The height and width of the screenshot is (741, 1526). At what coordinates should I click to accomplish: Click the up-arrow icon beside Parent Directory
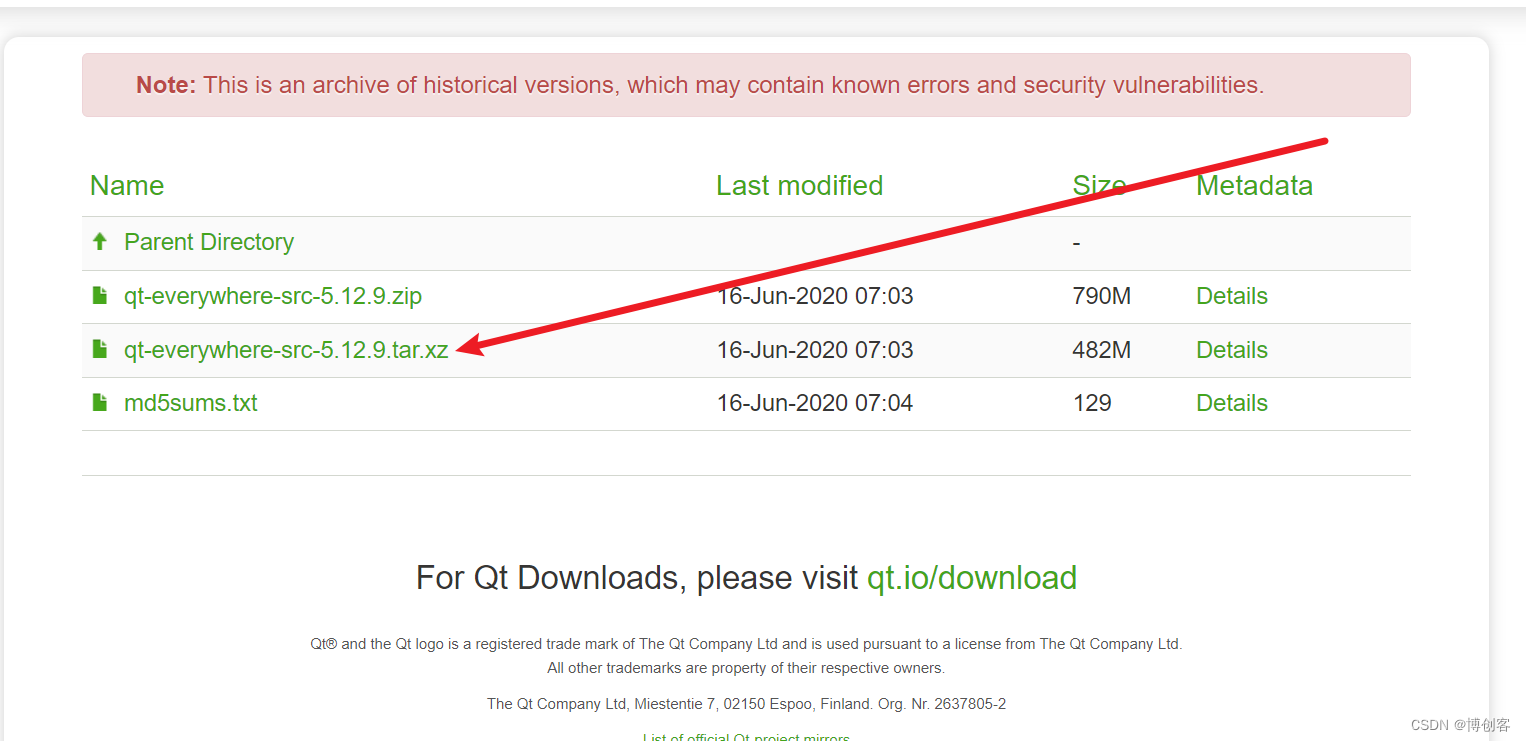click(99, 241)
